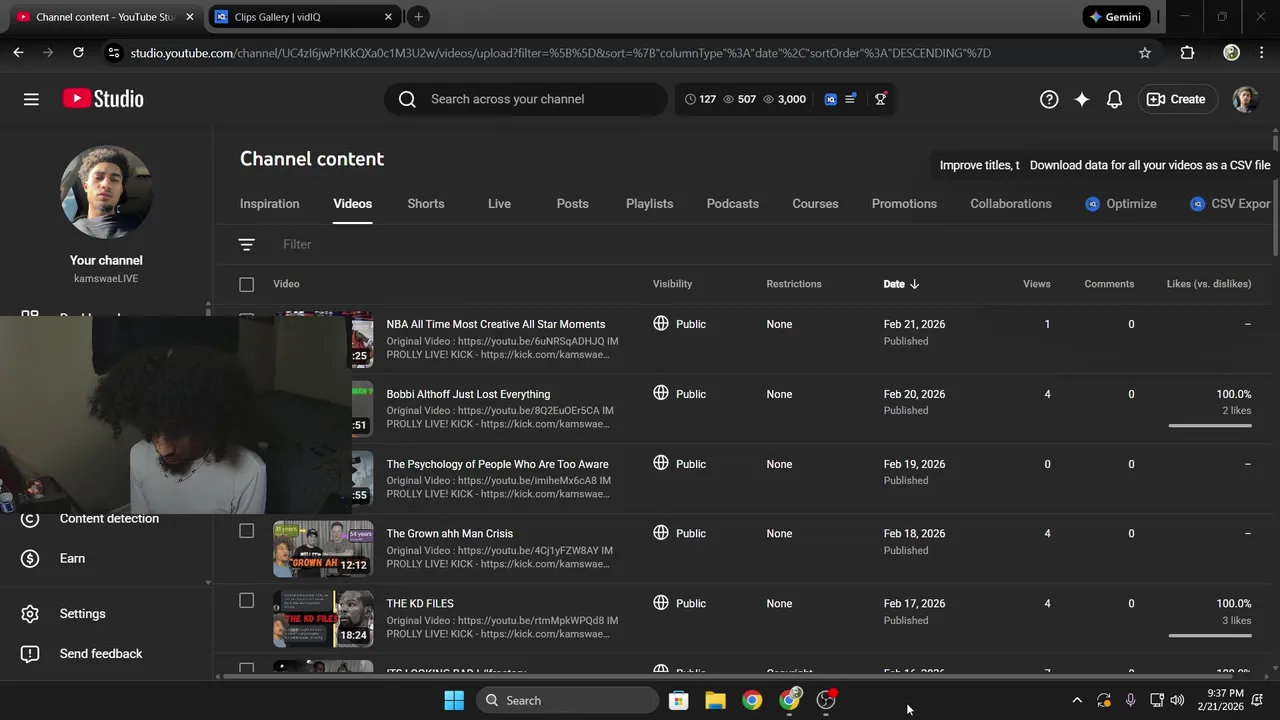Check the select-all videos checkbox
Viewport: 1280px width, 720px height.
coord(247,284)
